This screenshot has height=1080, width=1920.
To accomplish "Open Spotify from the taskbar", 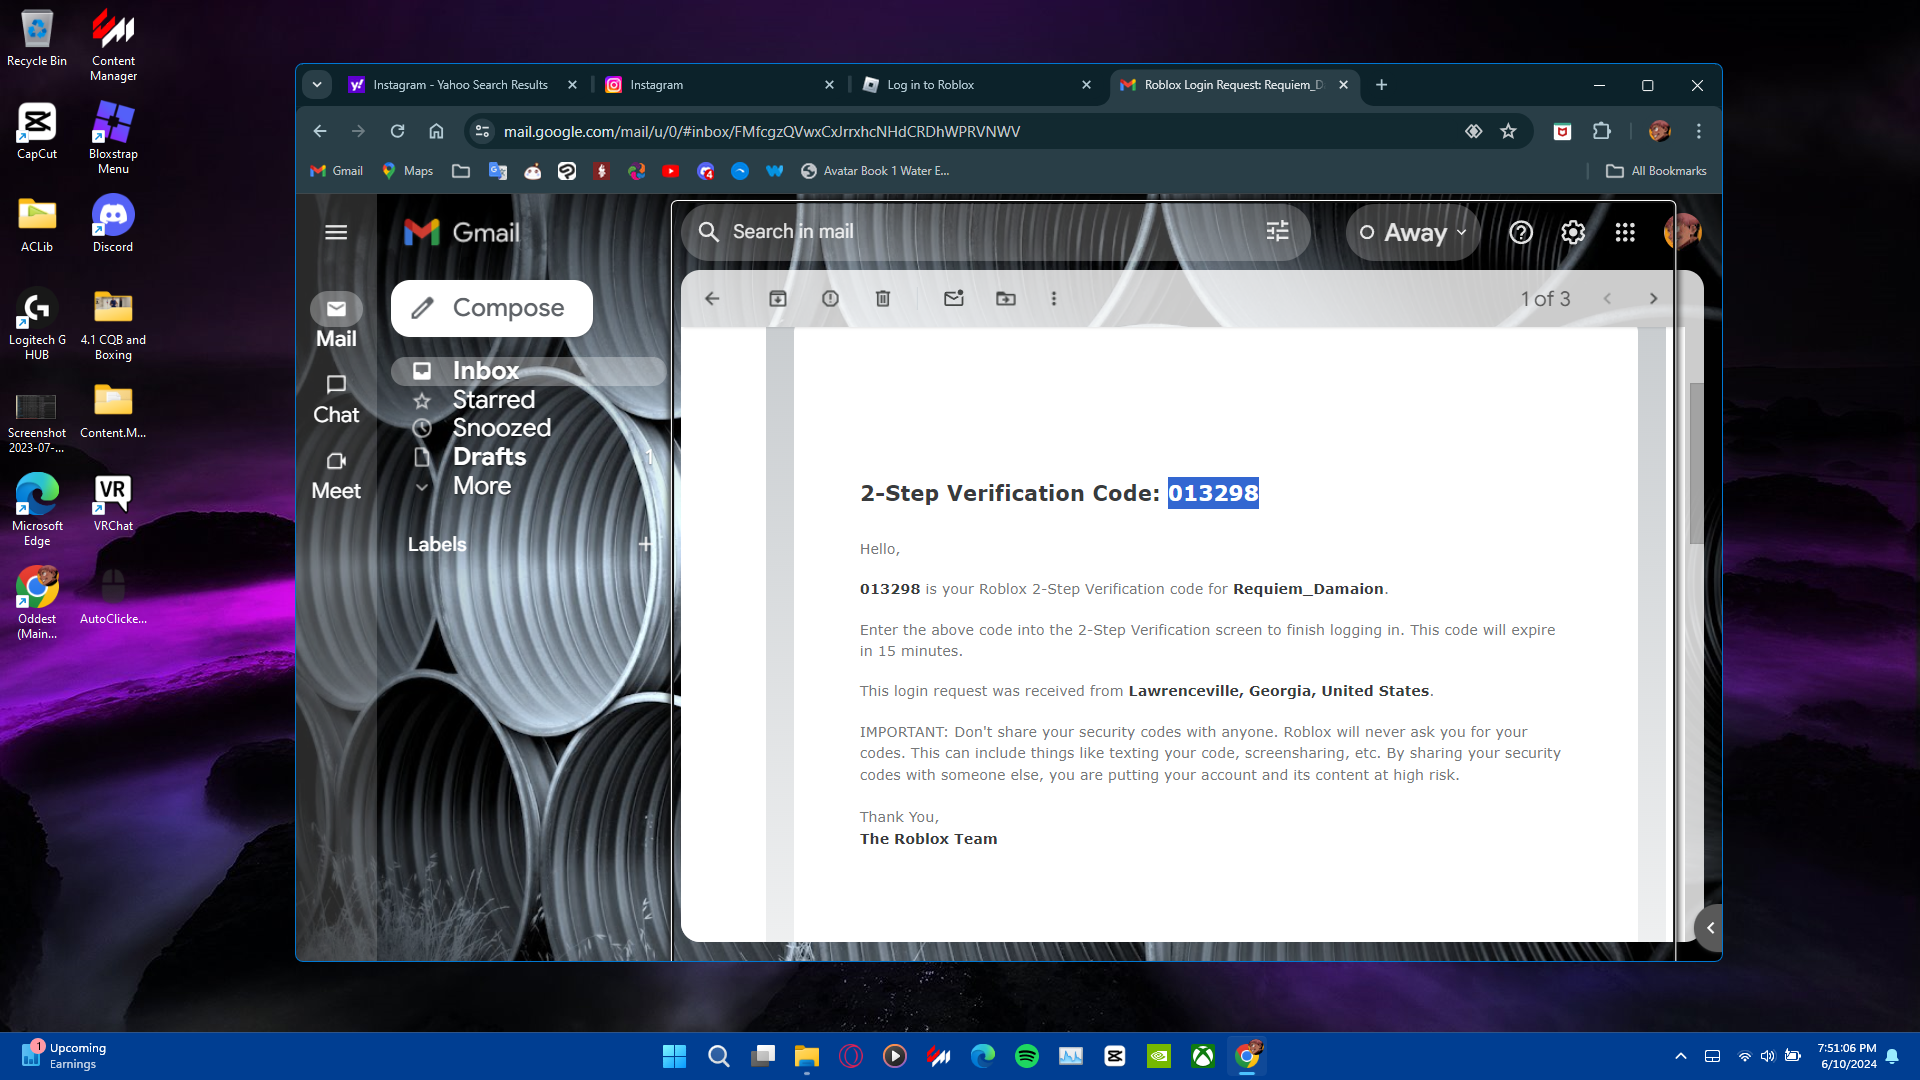I will (1027, 1056).
